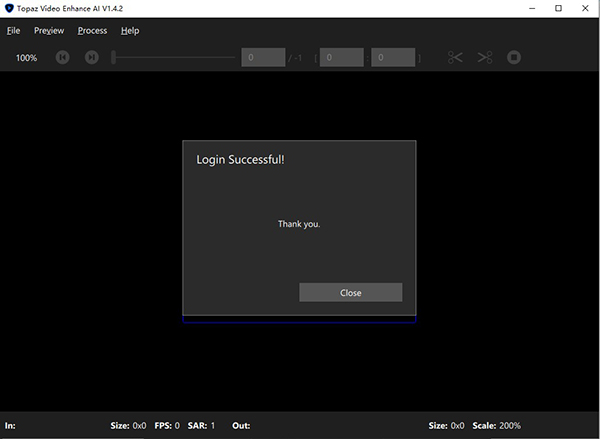600x439 pixels.
Task: Maximize the Topaz Video Enhance AI window
Action: coord(558,8)
